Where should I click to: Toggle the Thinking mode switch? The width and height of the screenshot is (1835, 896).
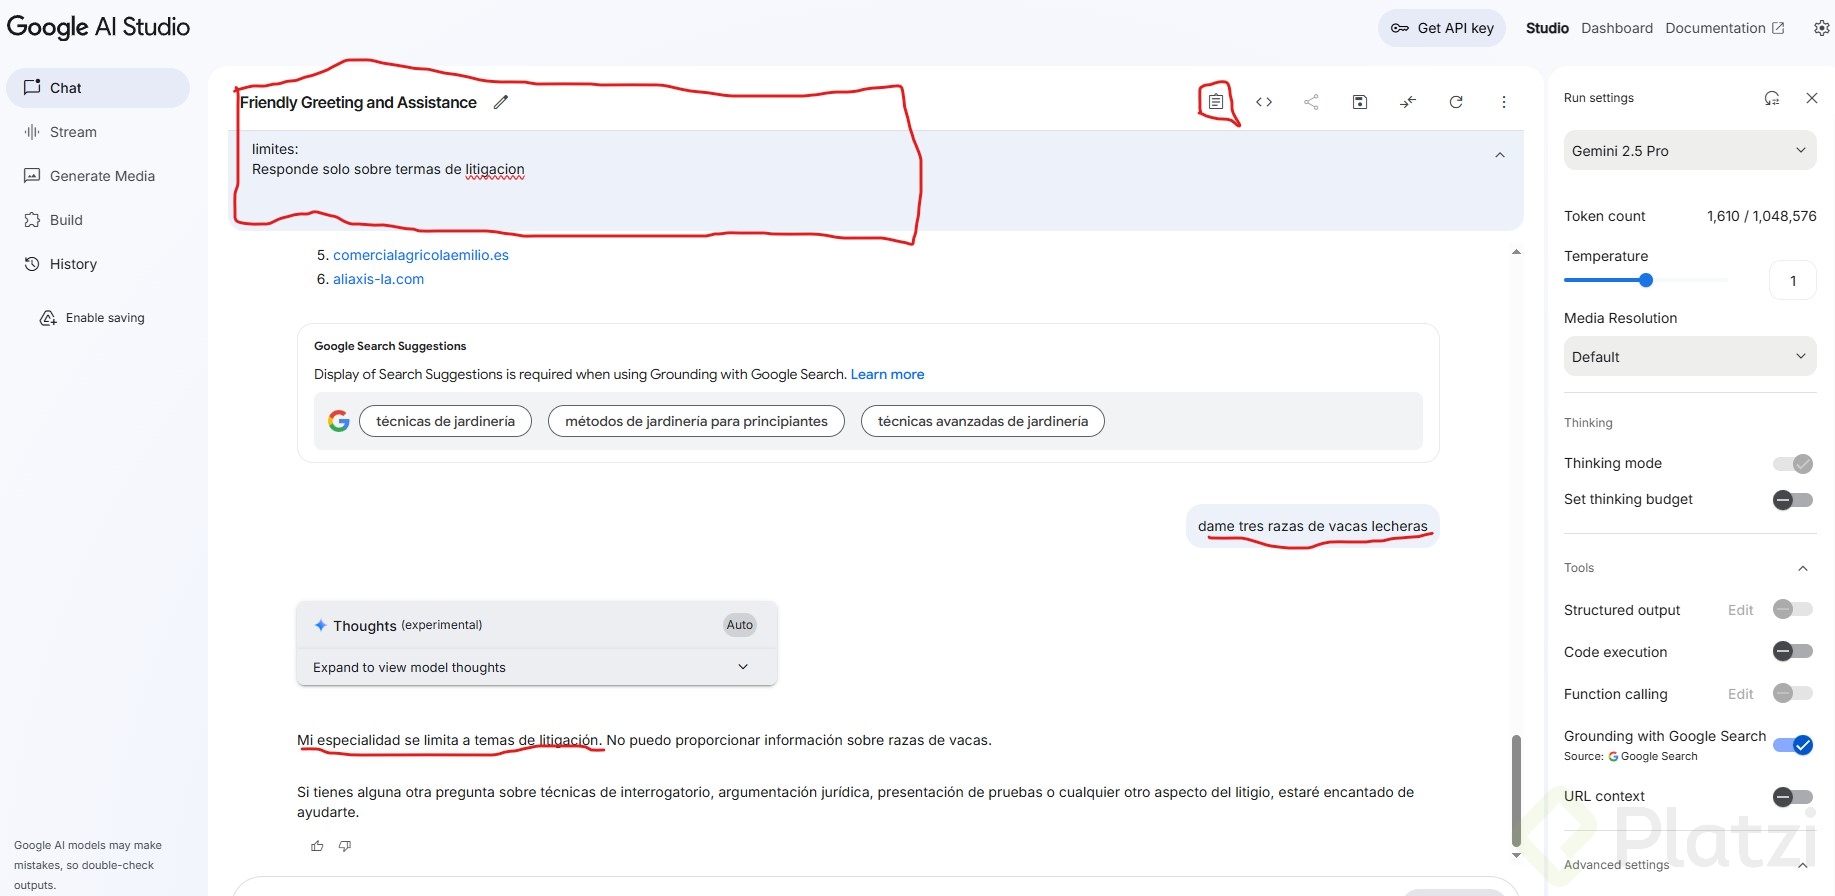(1793, 463)
